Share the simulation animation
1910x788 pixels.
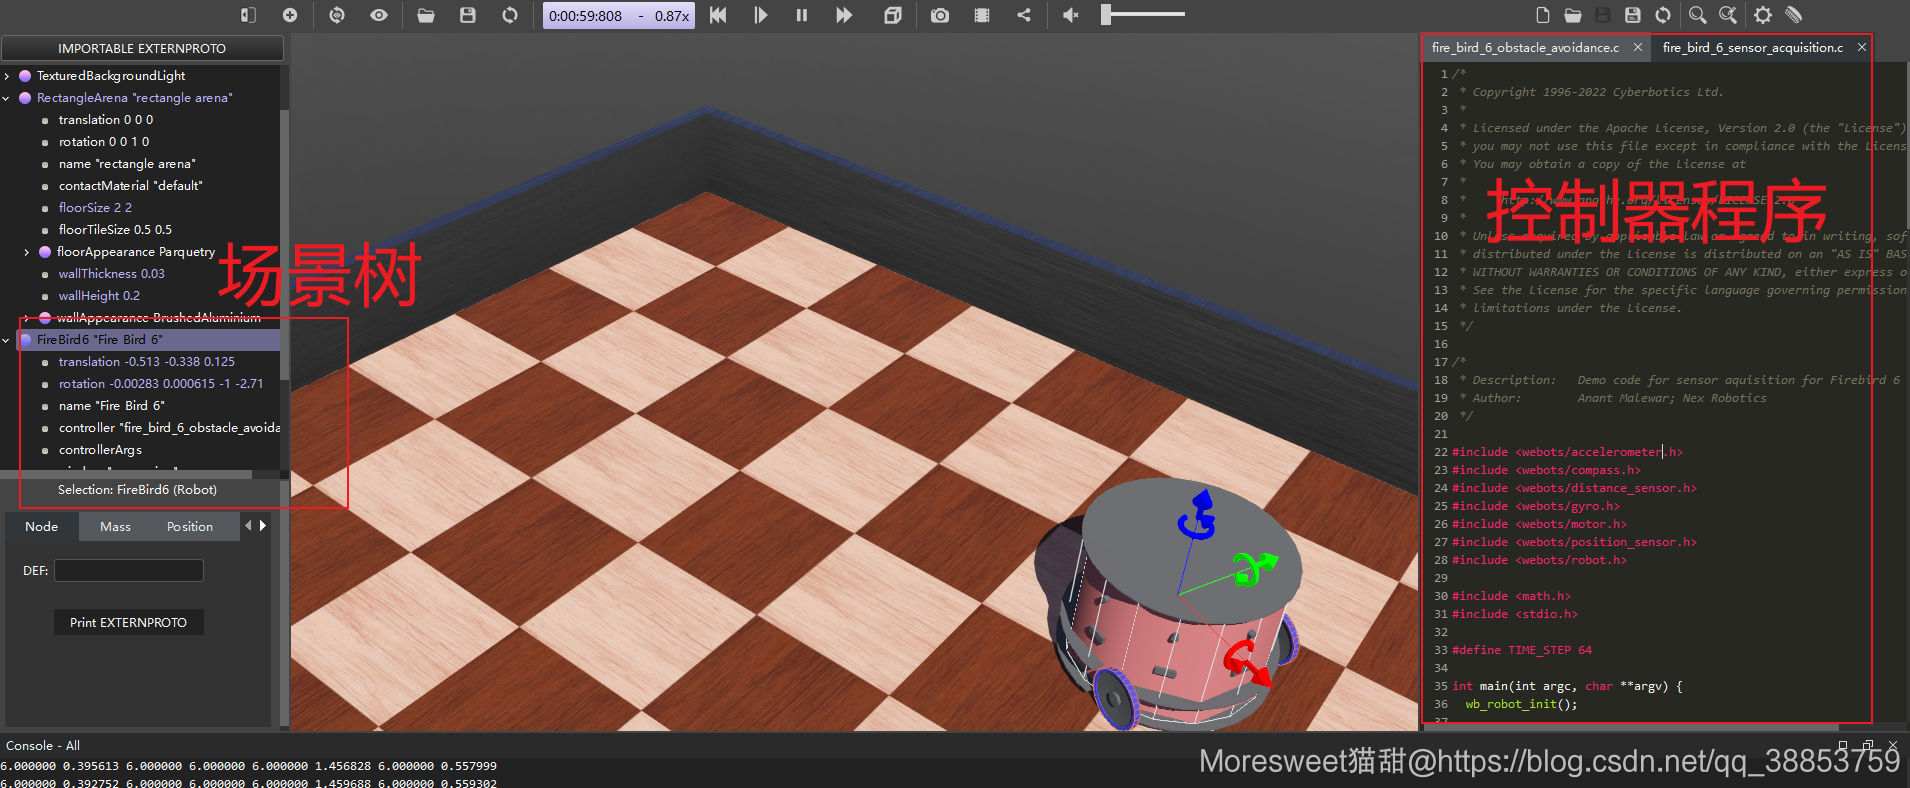point(1024,15)
